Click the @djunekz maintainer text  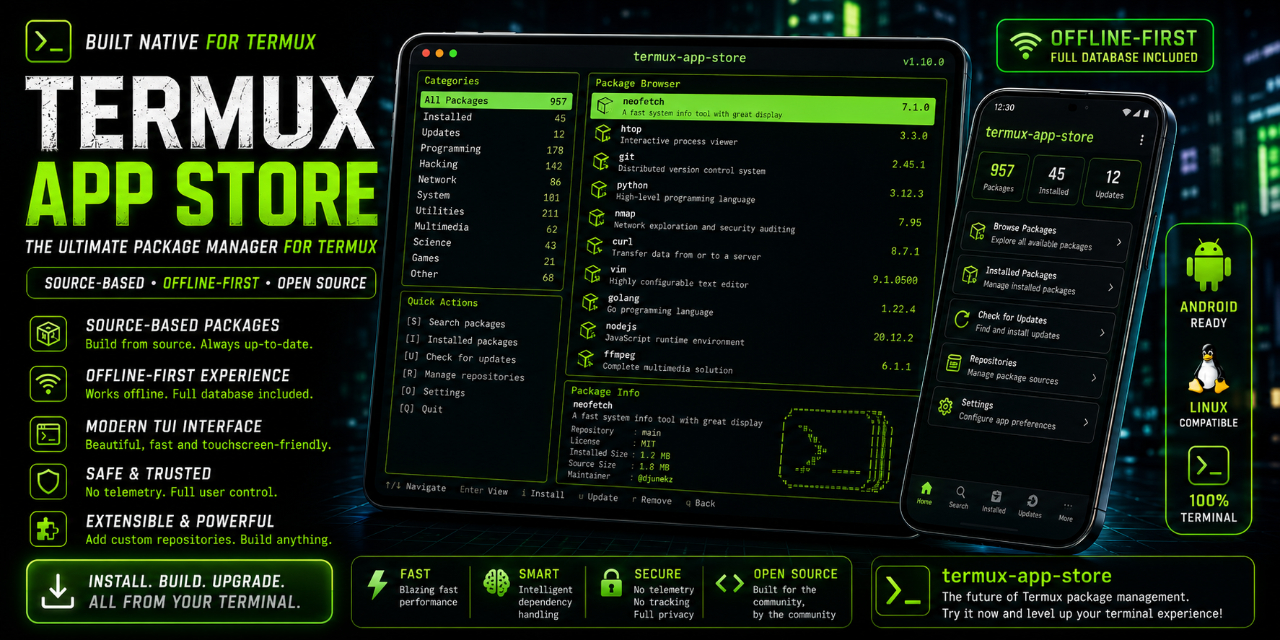point(657,478)
